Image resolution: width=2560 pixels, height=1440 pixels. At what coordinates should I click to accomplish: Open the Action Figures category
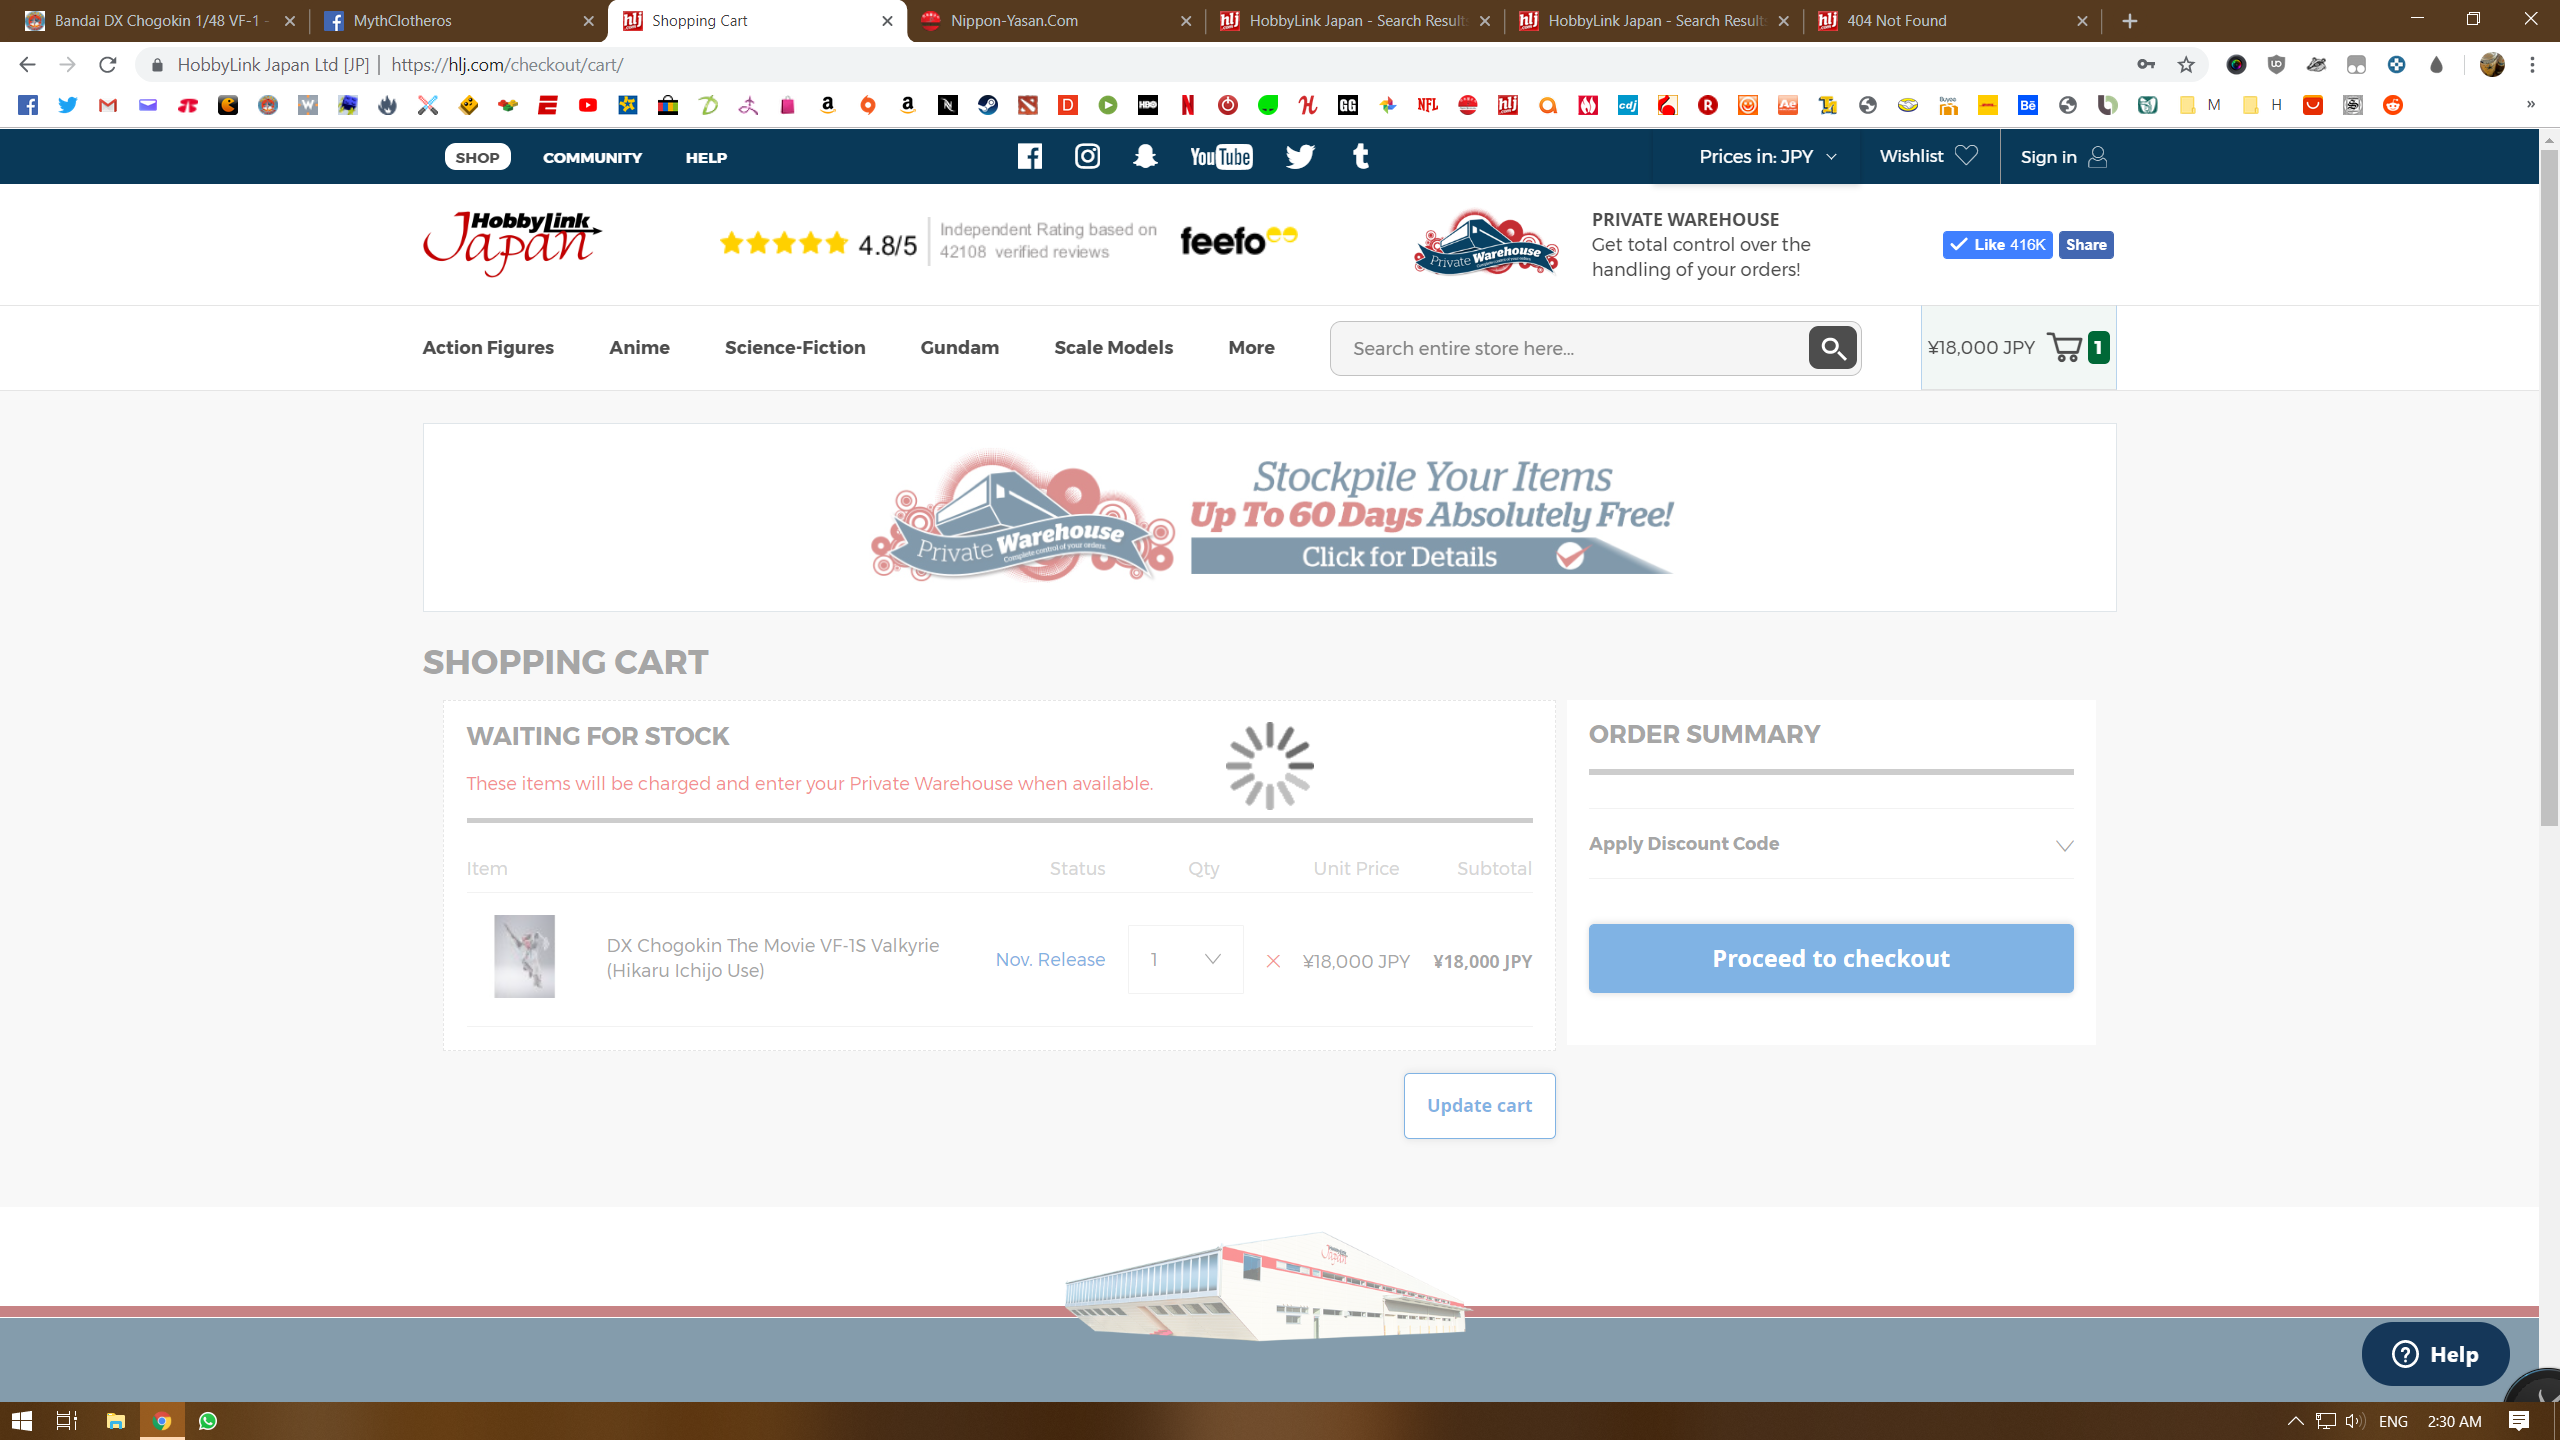pos(488,348)
